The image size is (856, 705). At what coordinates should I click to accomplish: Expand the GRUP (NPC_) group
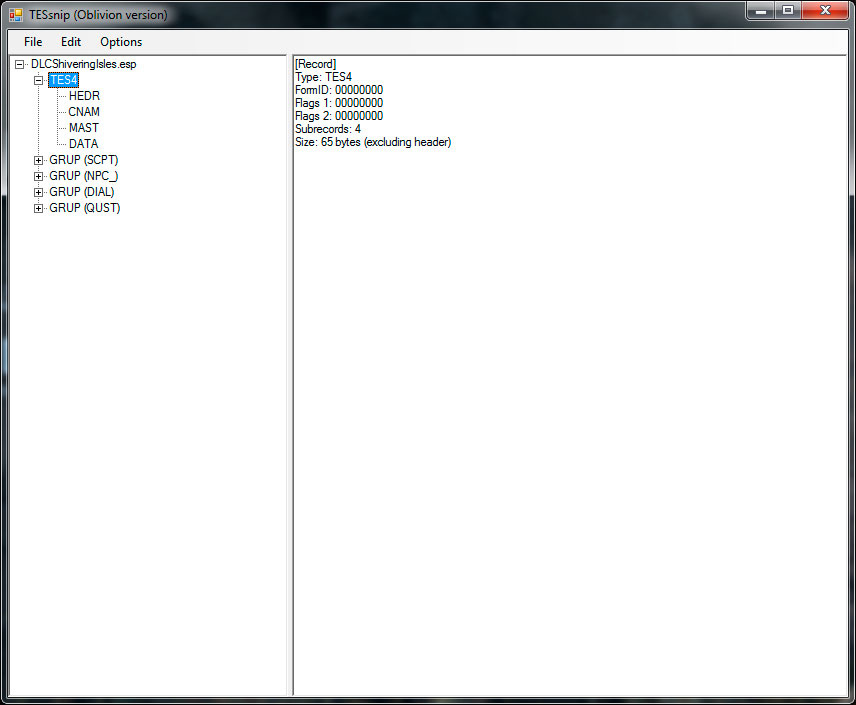coord(39,176)
